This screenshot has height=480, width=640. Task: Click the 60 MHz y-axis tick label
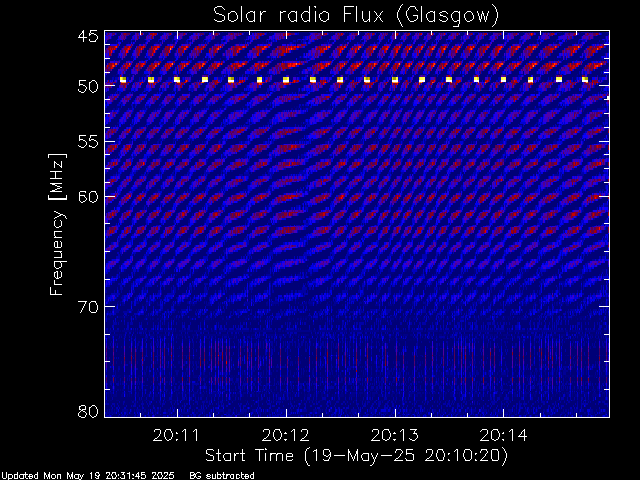87,197
